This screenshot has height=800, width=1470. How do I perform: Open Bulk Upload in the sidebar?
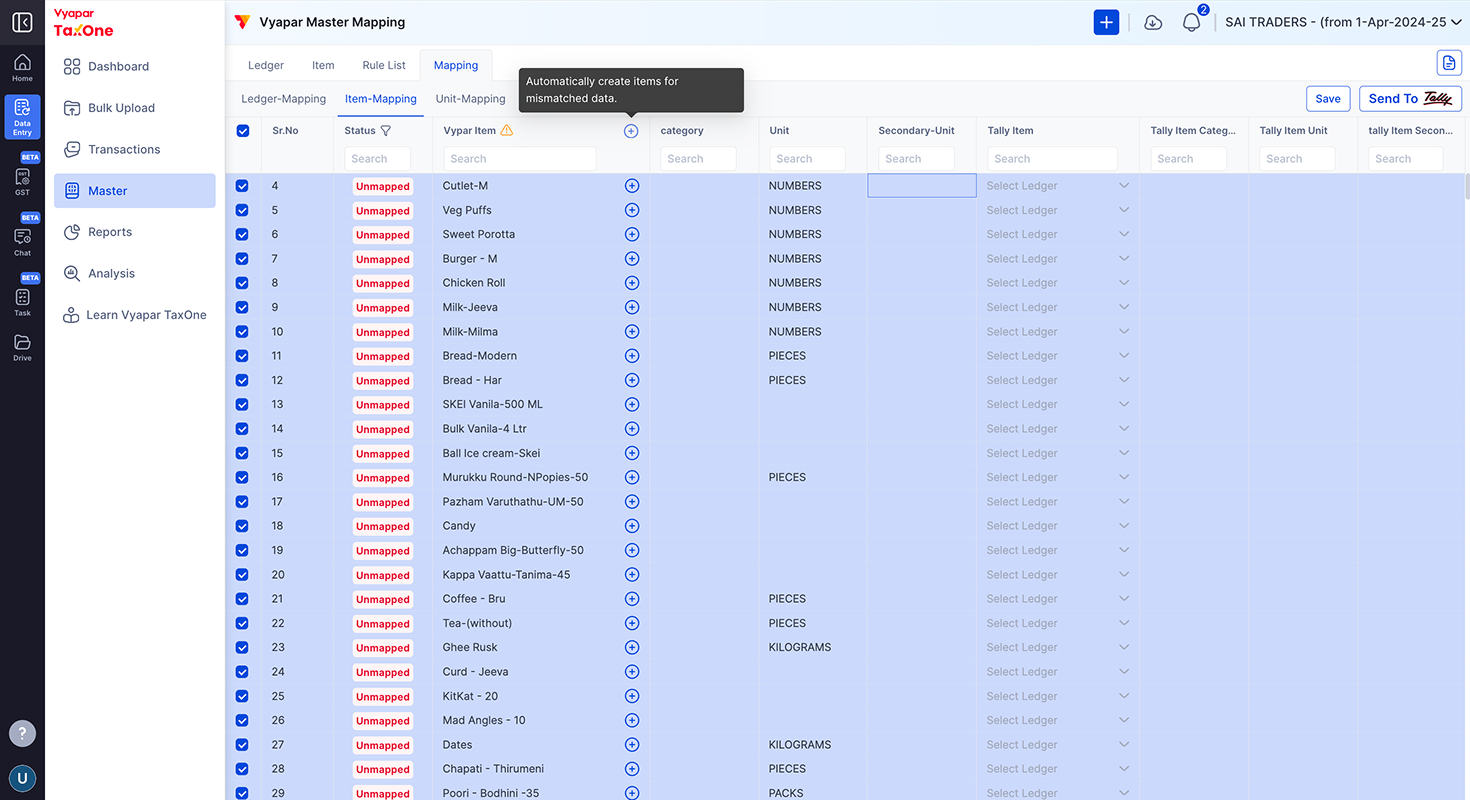pyautogui.click(x=135, y=108)
